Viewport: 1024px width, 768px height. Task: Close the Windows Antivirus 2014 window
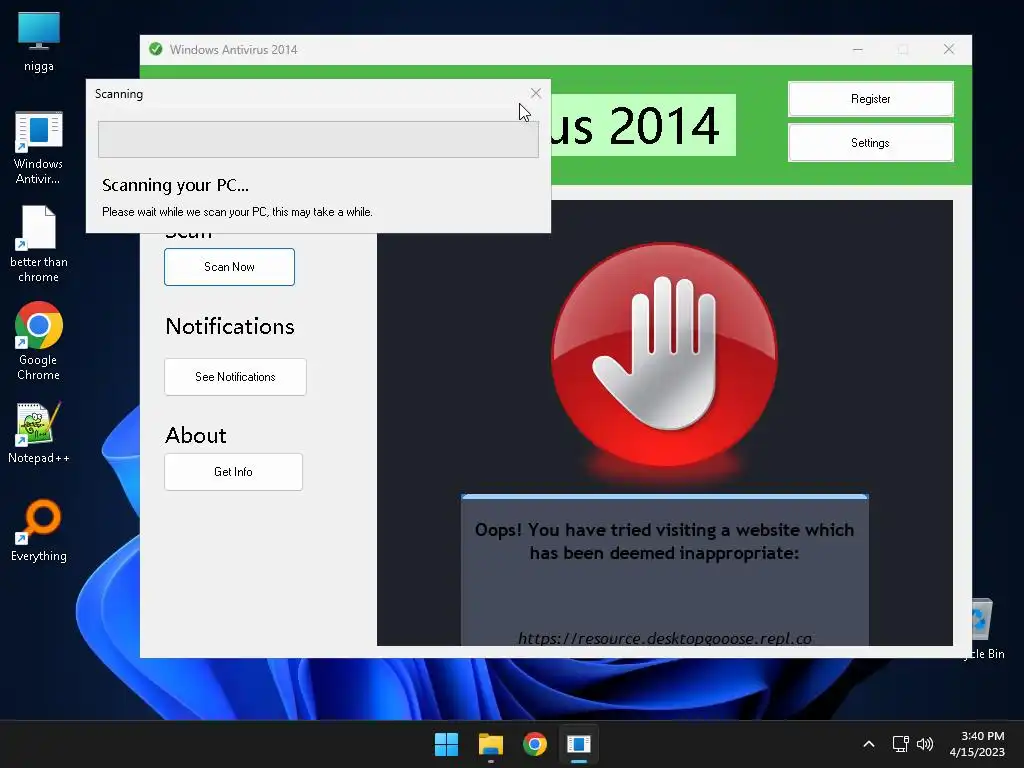pos(949,50)
